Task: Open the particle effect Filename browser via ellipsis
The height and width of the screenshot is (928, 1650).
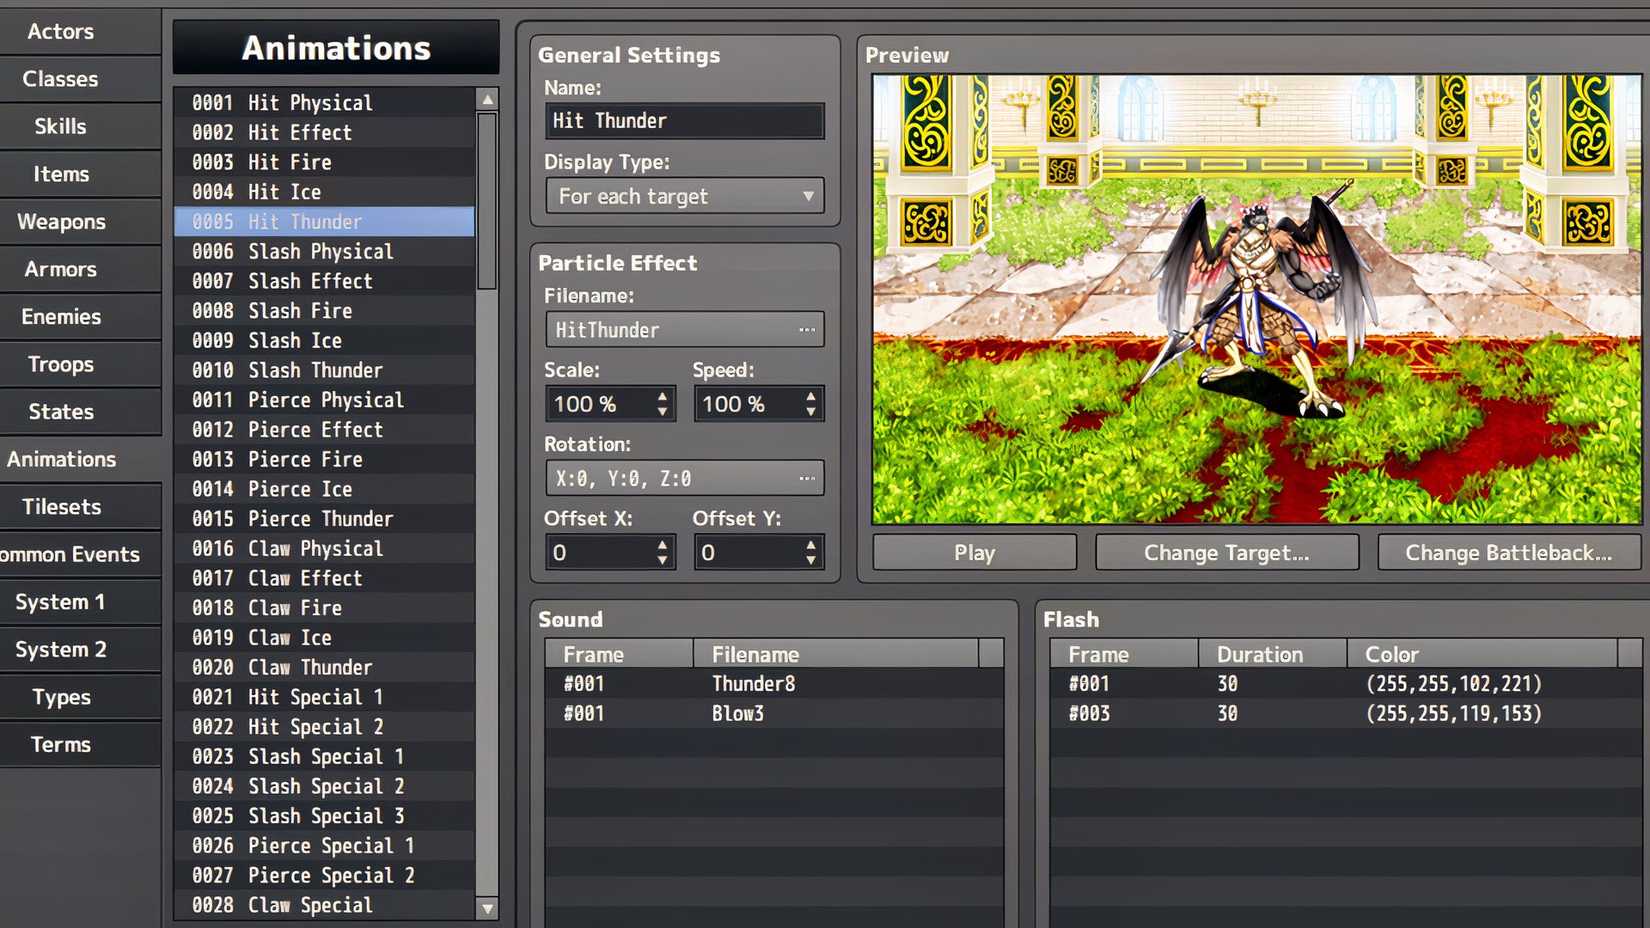Action: [809, 329]
